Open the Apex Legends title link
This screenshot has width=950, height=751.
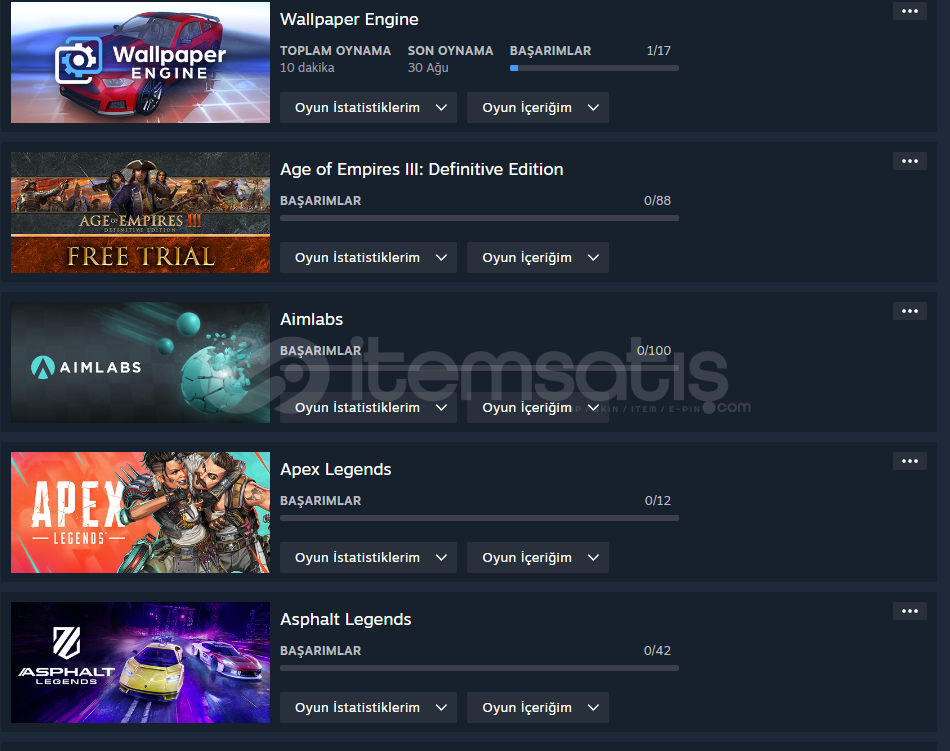(336, 469)
